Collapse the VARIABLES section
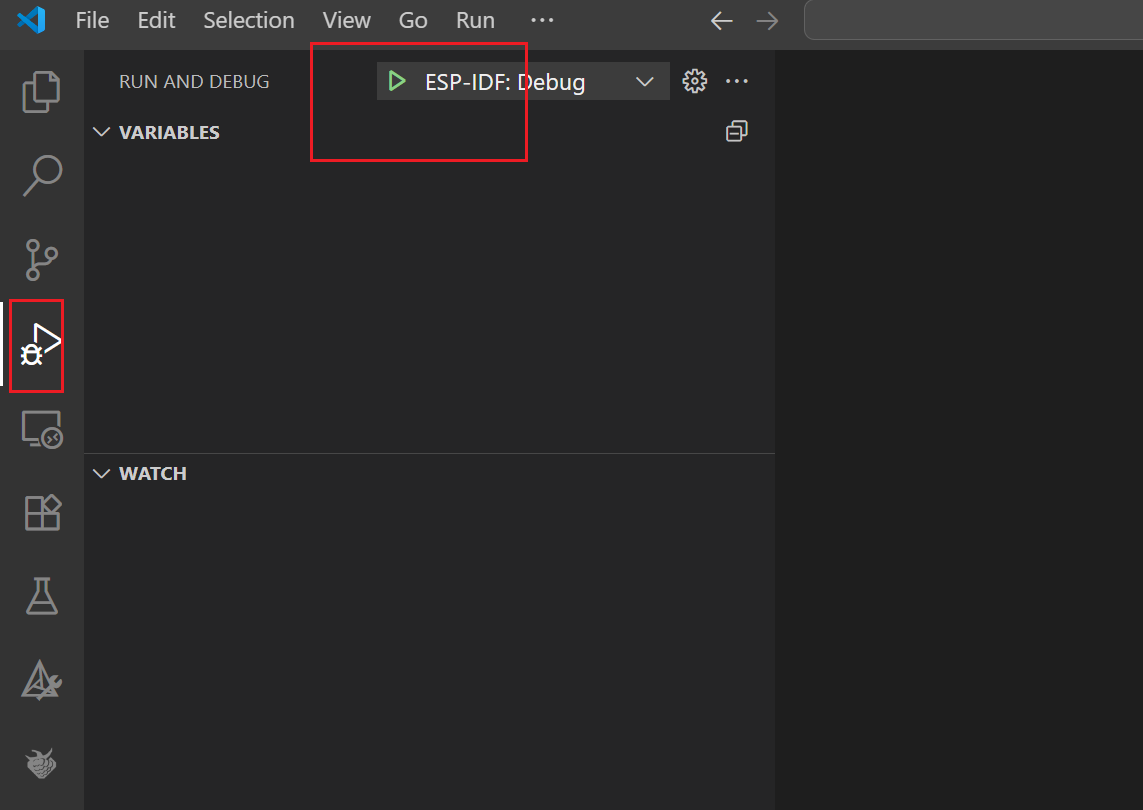Screen dimensions: 1143x810 pyautogui.click(x=101, y=131)
